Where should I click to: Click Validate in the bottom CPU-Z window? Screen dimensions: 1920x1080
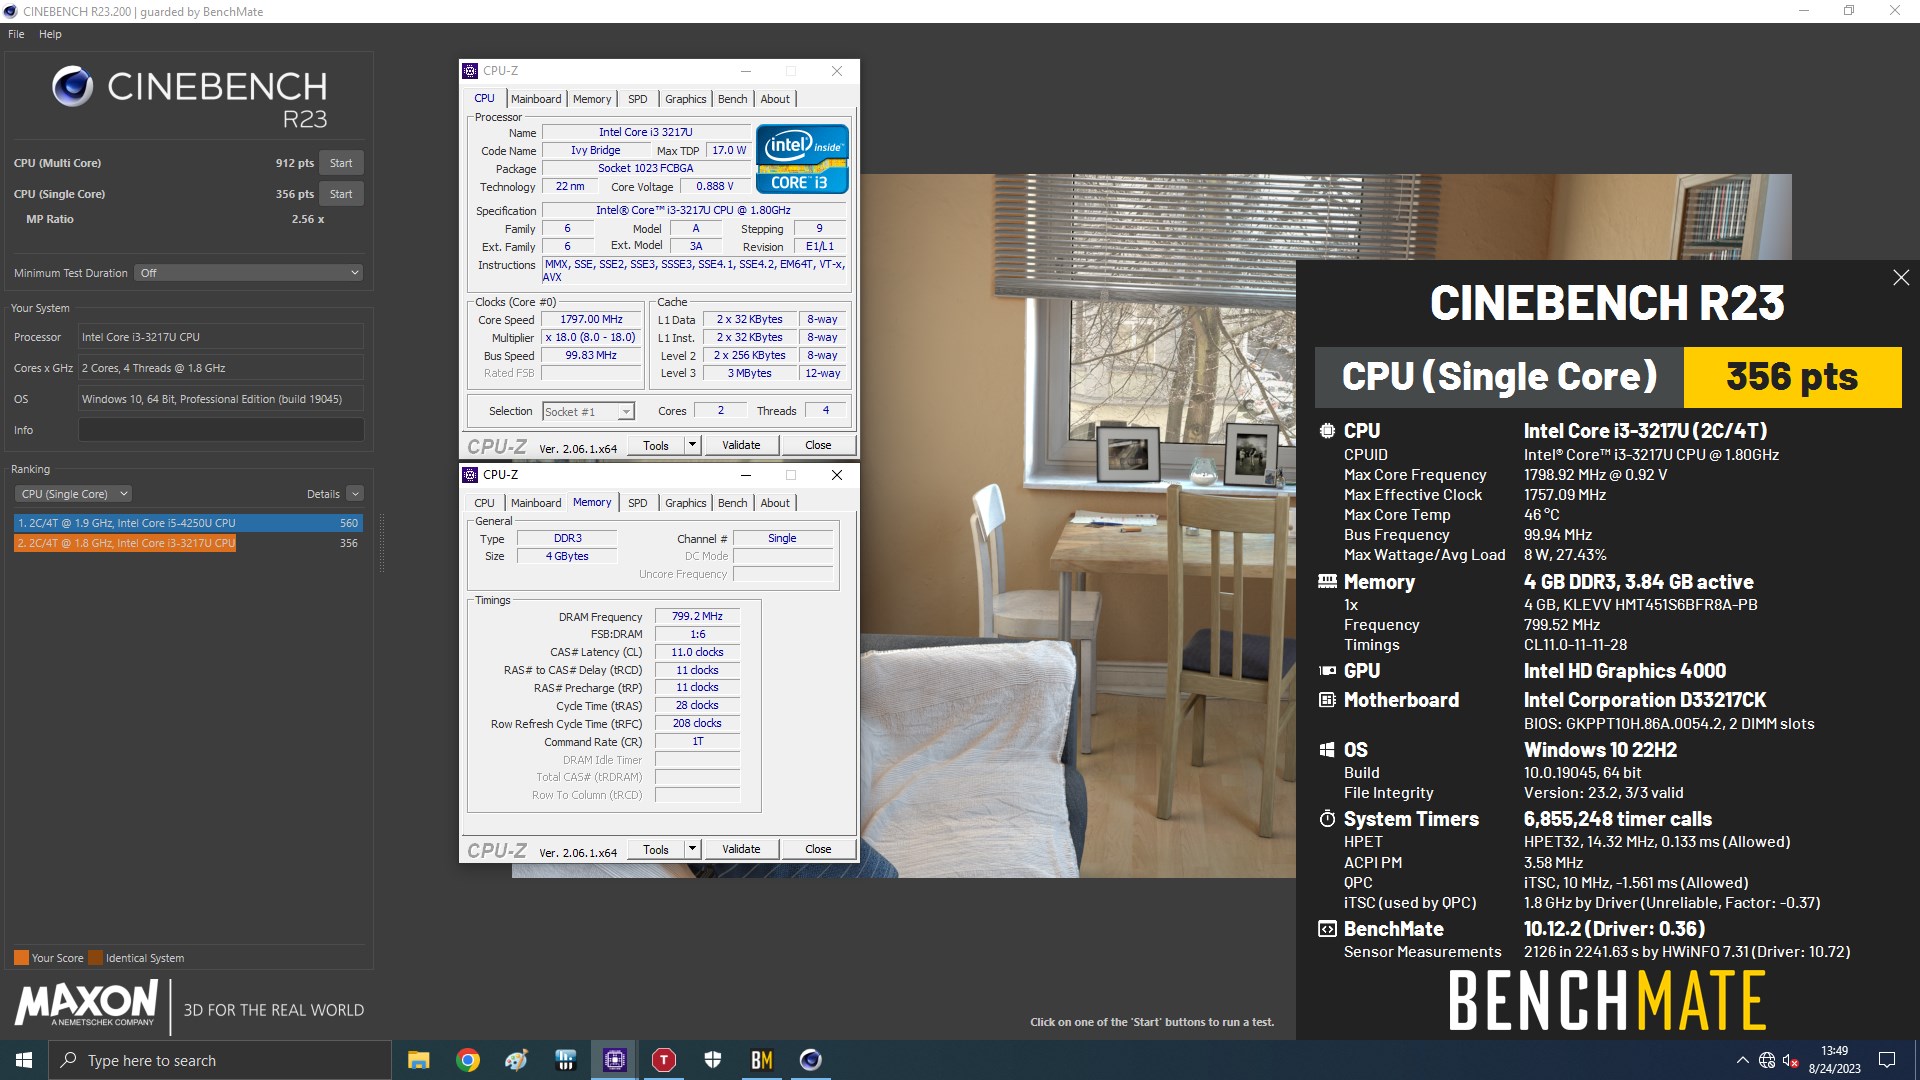741,850
